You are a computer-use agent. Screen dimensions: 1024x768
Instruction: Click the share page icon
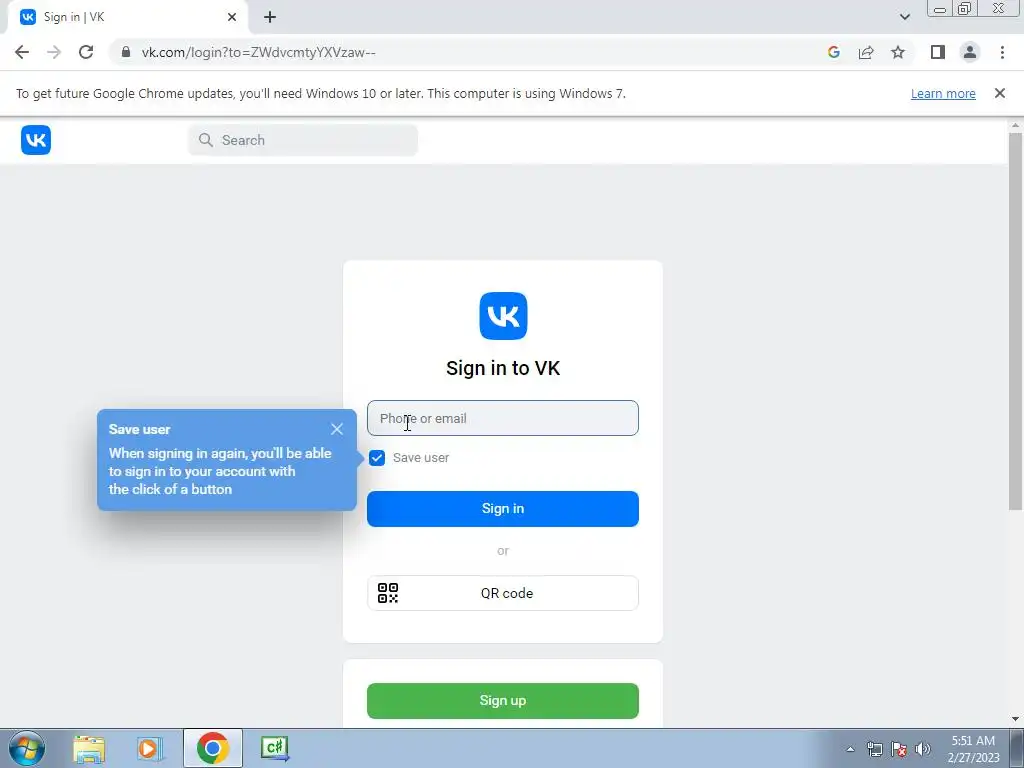coord(866,52)
